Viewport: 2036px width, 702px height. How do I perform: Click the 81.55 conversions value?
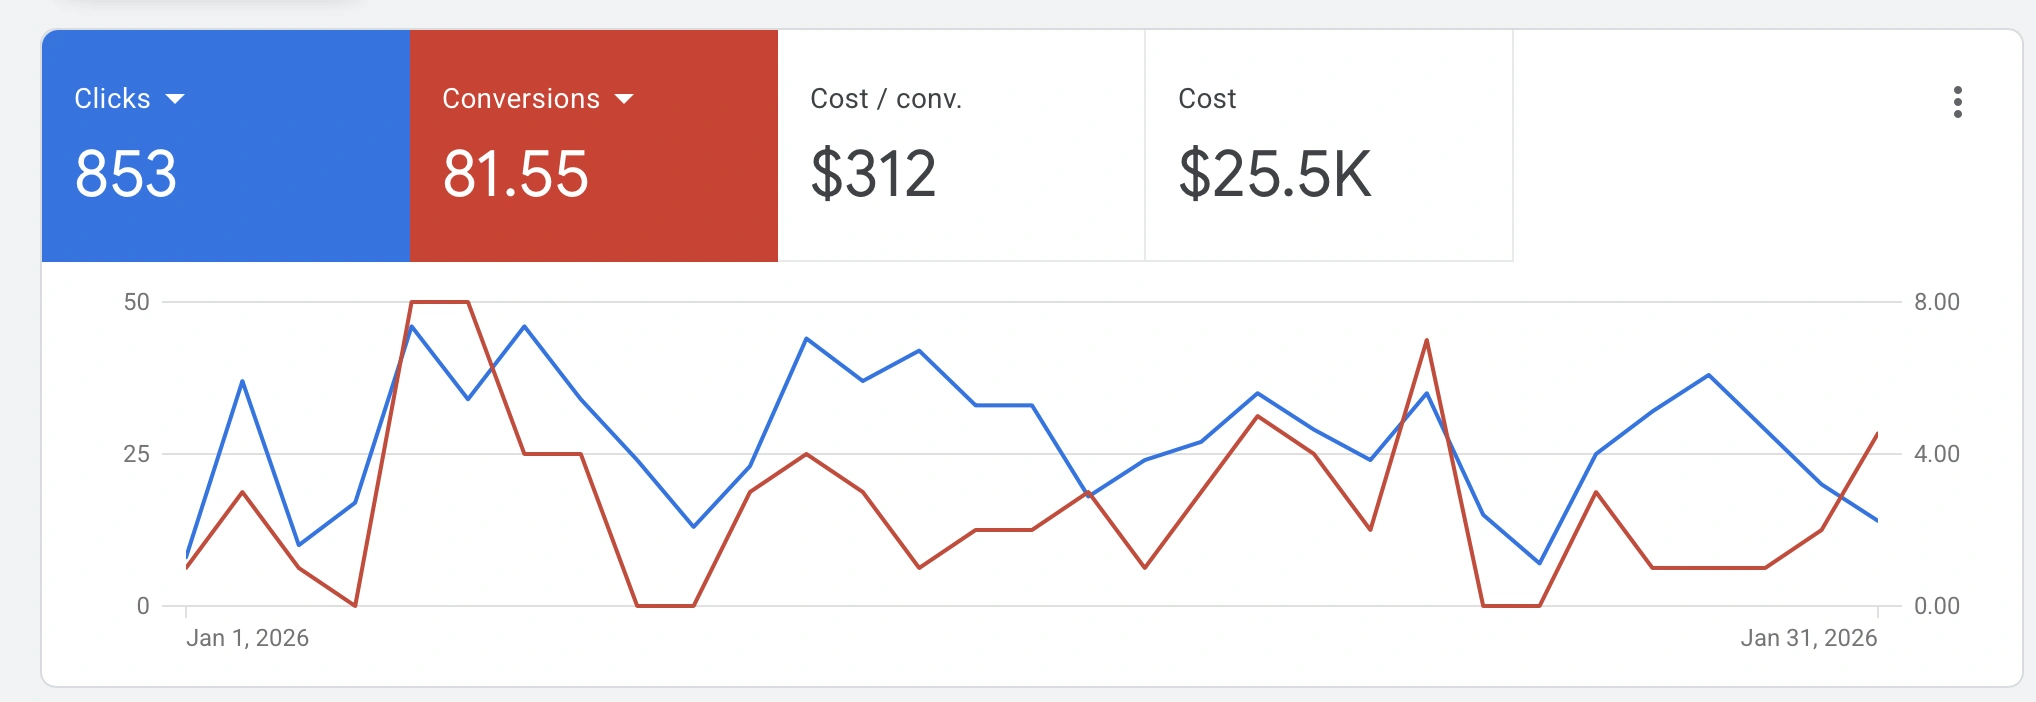pyautogui.click(x=515, y=174)
